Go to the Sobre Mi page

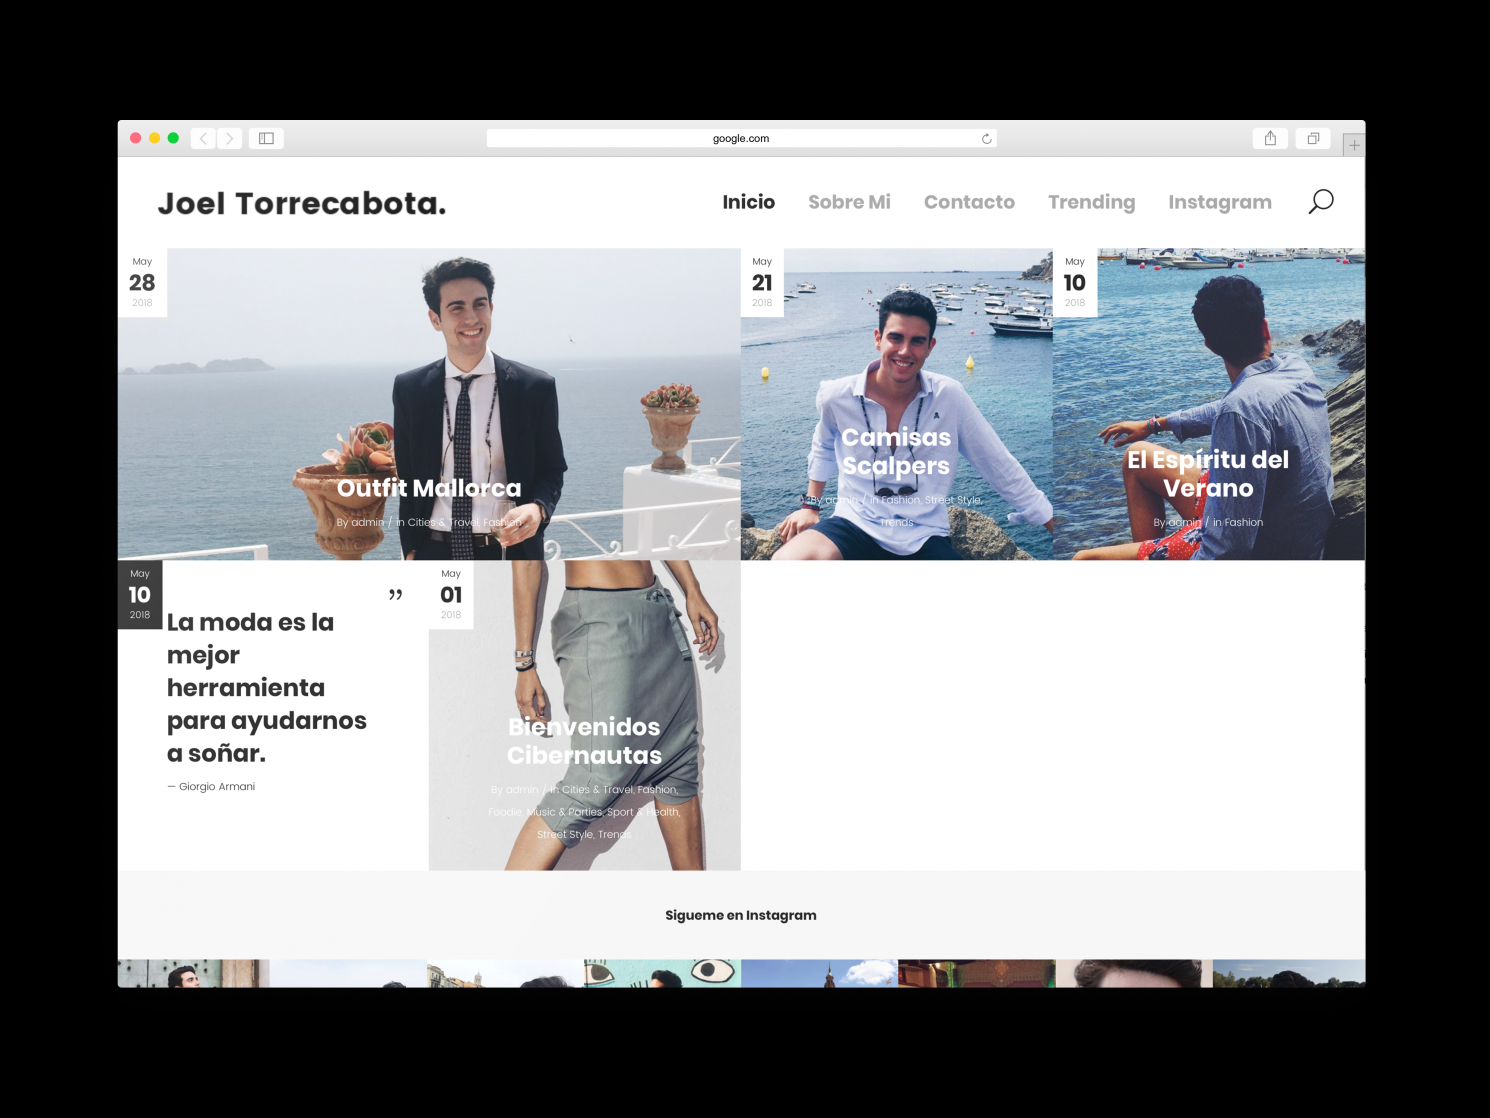(849, 202)
